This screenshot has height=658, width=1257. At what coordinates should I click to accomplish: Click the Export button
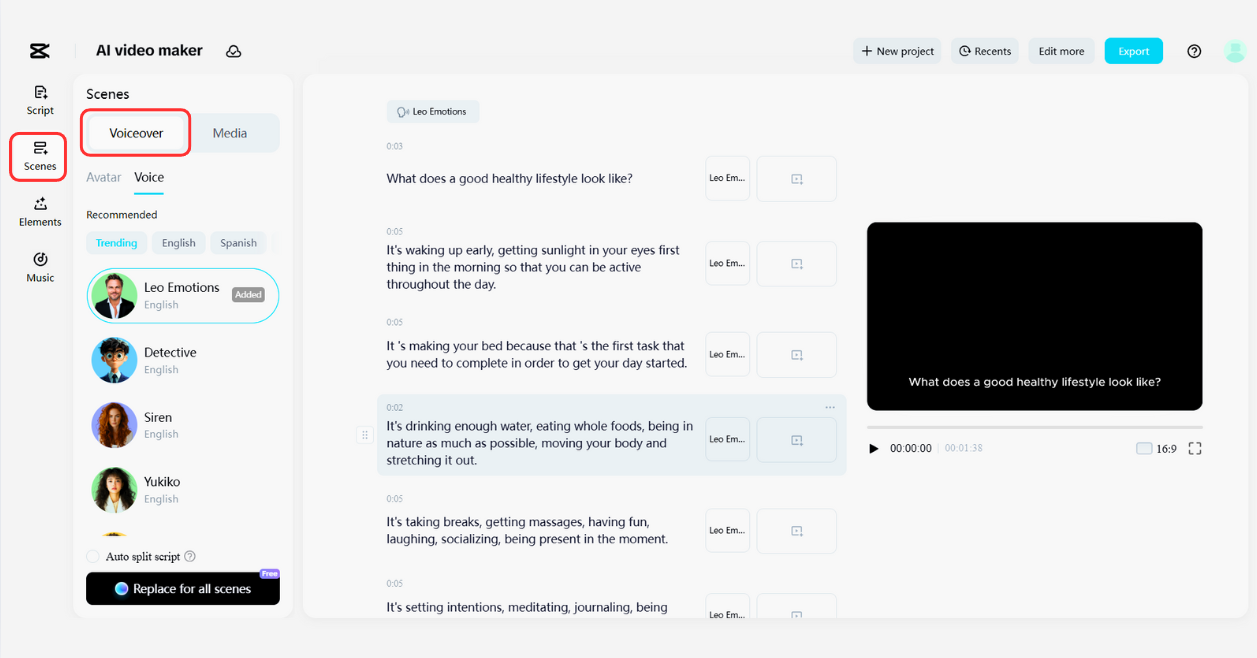pos(1133,51)
